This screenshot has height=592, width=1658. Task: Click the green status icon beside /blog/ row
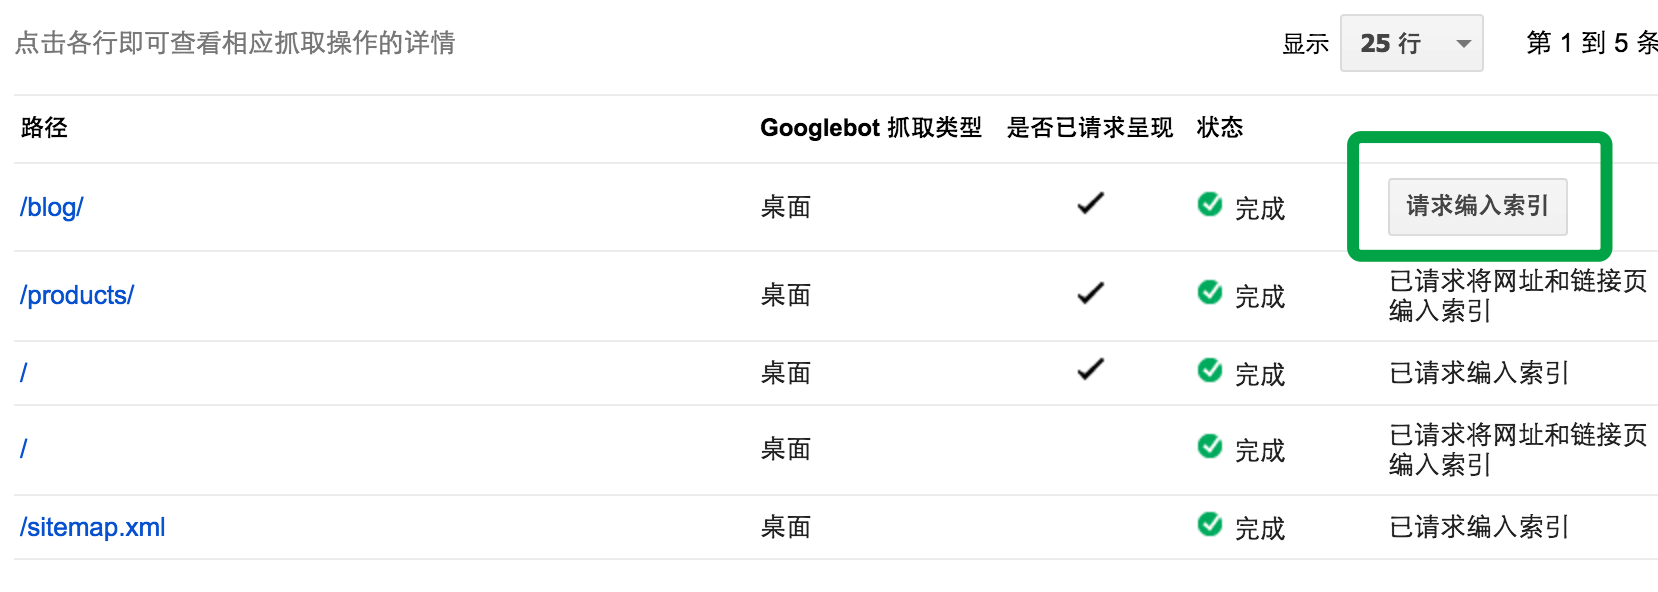(1210, 204)
